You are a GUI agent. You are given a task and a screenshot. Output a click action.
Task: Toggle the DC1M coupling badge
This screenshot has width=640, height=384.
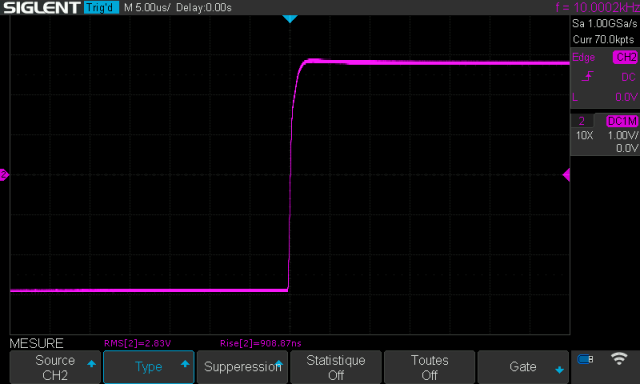(622, 121)
